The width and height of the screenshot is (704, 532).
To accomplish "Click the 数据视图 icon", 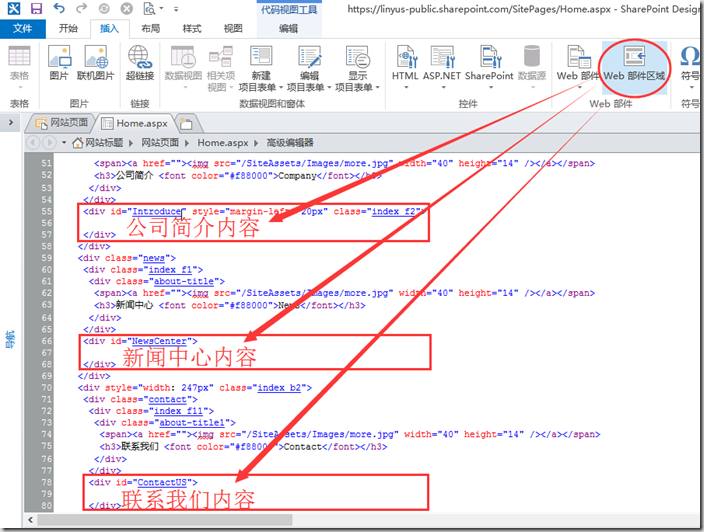I will (x=183, y=62).
